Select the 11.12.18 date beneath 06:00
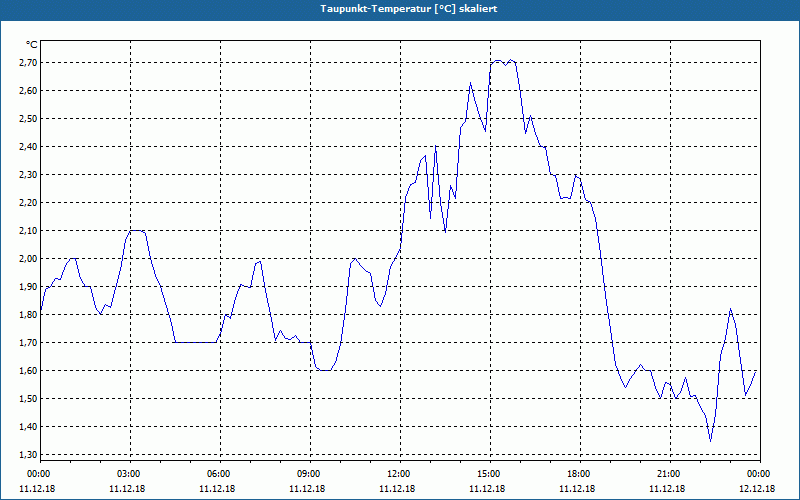Image resolution: width=800 pixels, height=500 pixels. pyautogui.click(x=217, y=489)
